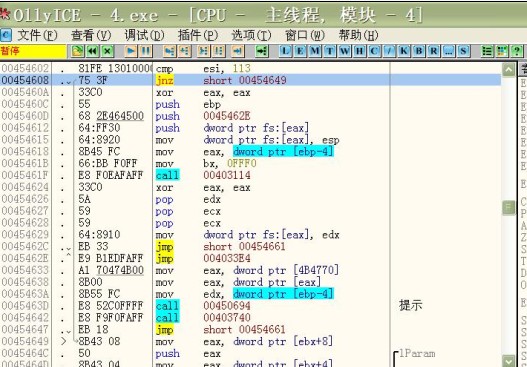Open the 帮助(H) menu
The image size is (527, 367).
coord(358,35)
